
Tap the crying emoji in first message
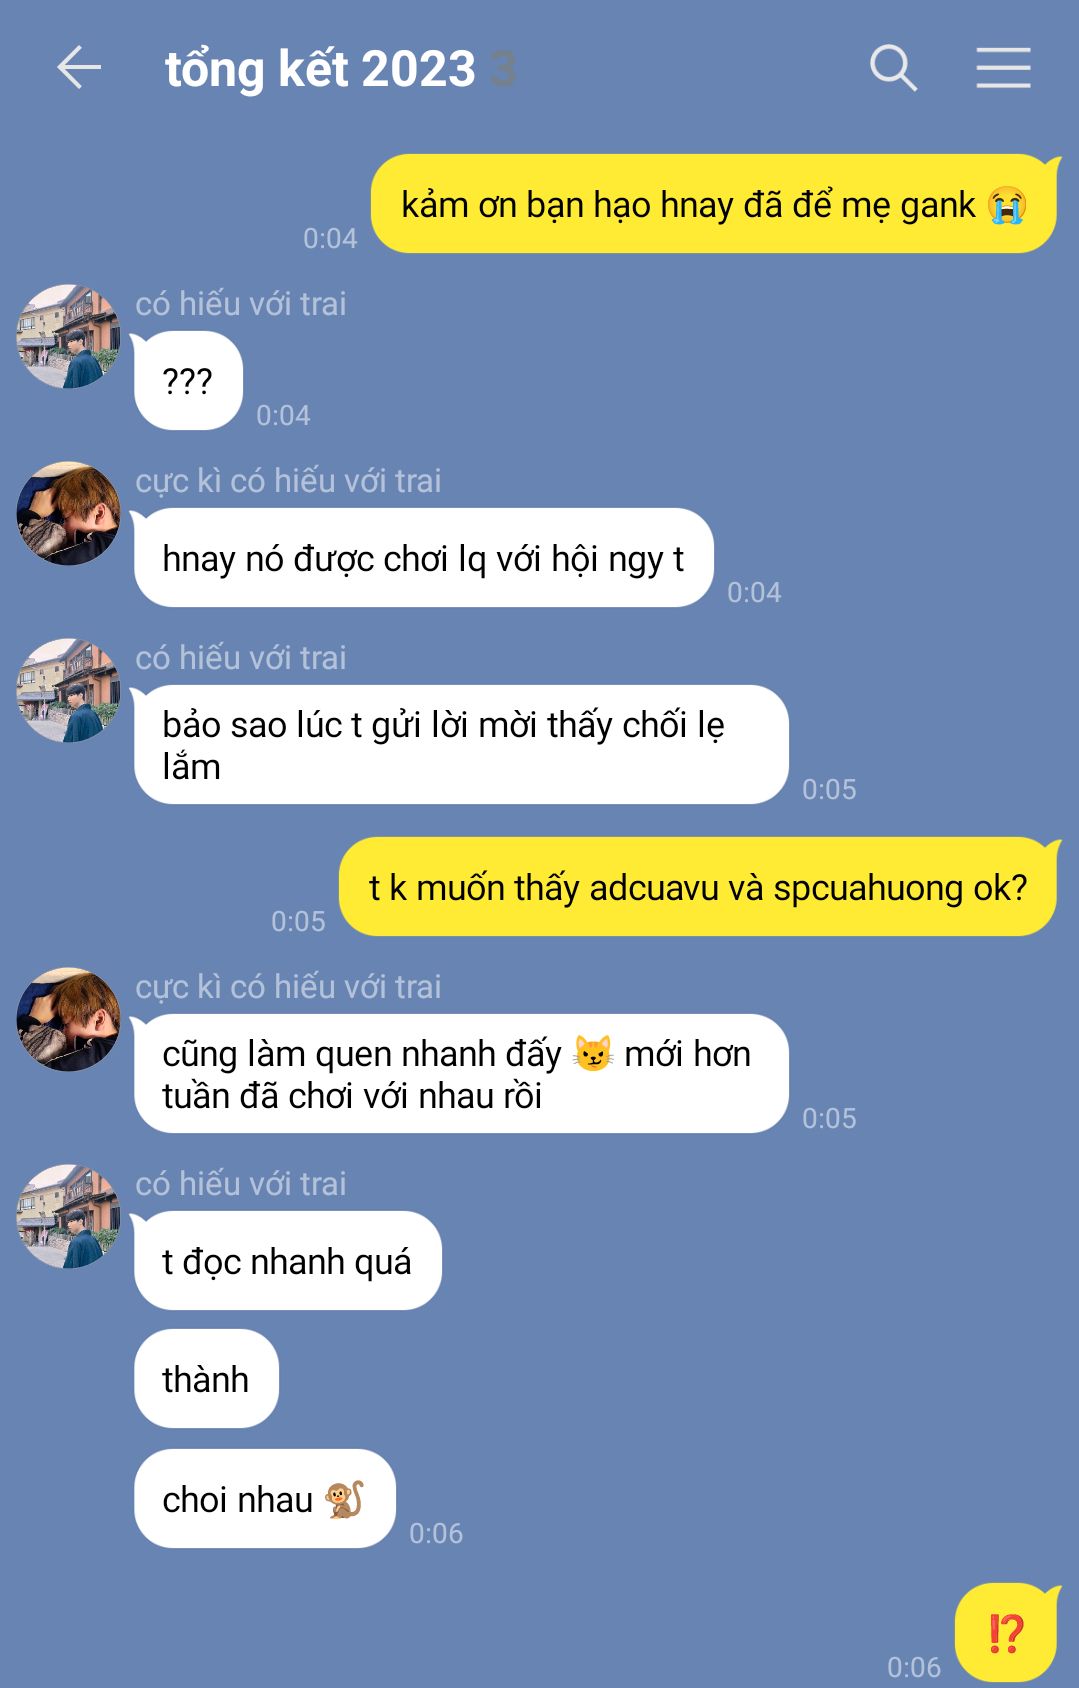coord(1007,205)
